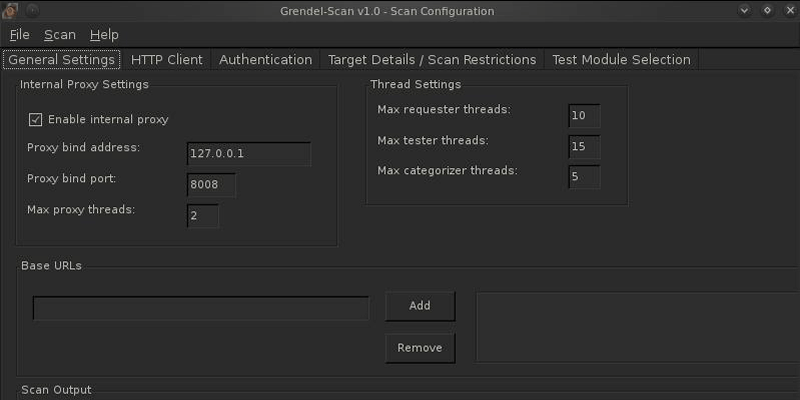This screenshot has height=400, width=800.
Task: Switch to the Authentication tab
Action: (265, 60)
